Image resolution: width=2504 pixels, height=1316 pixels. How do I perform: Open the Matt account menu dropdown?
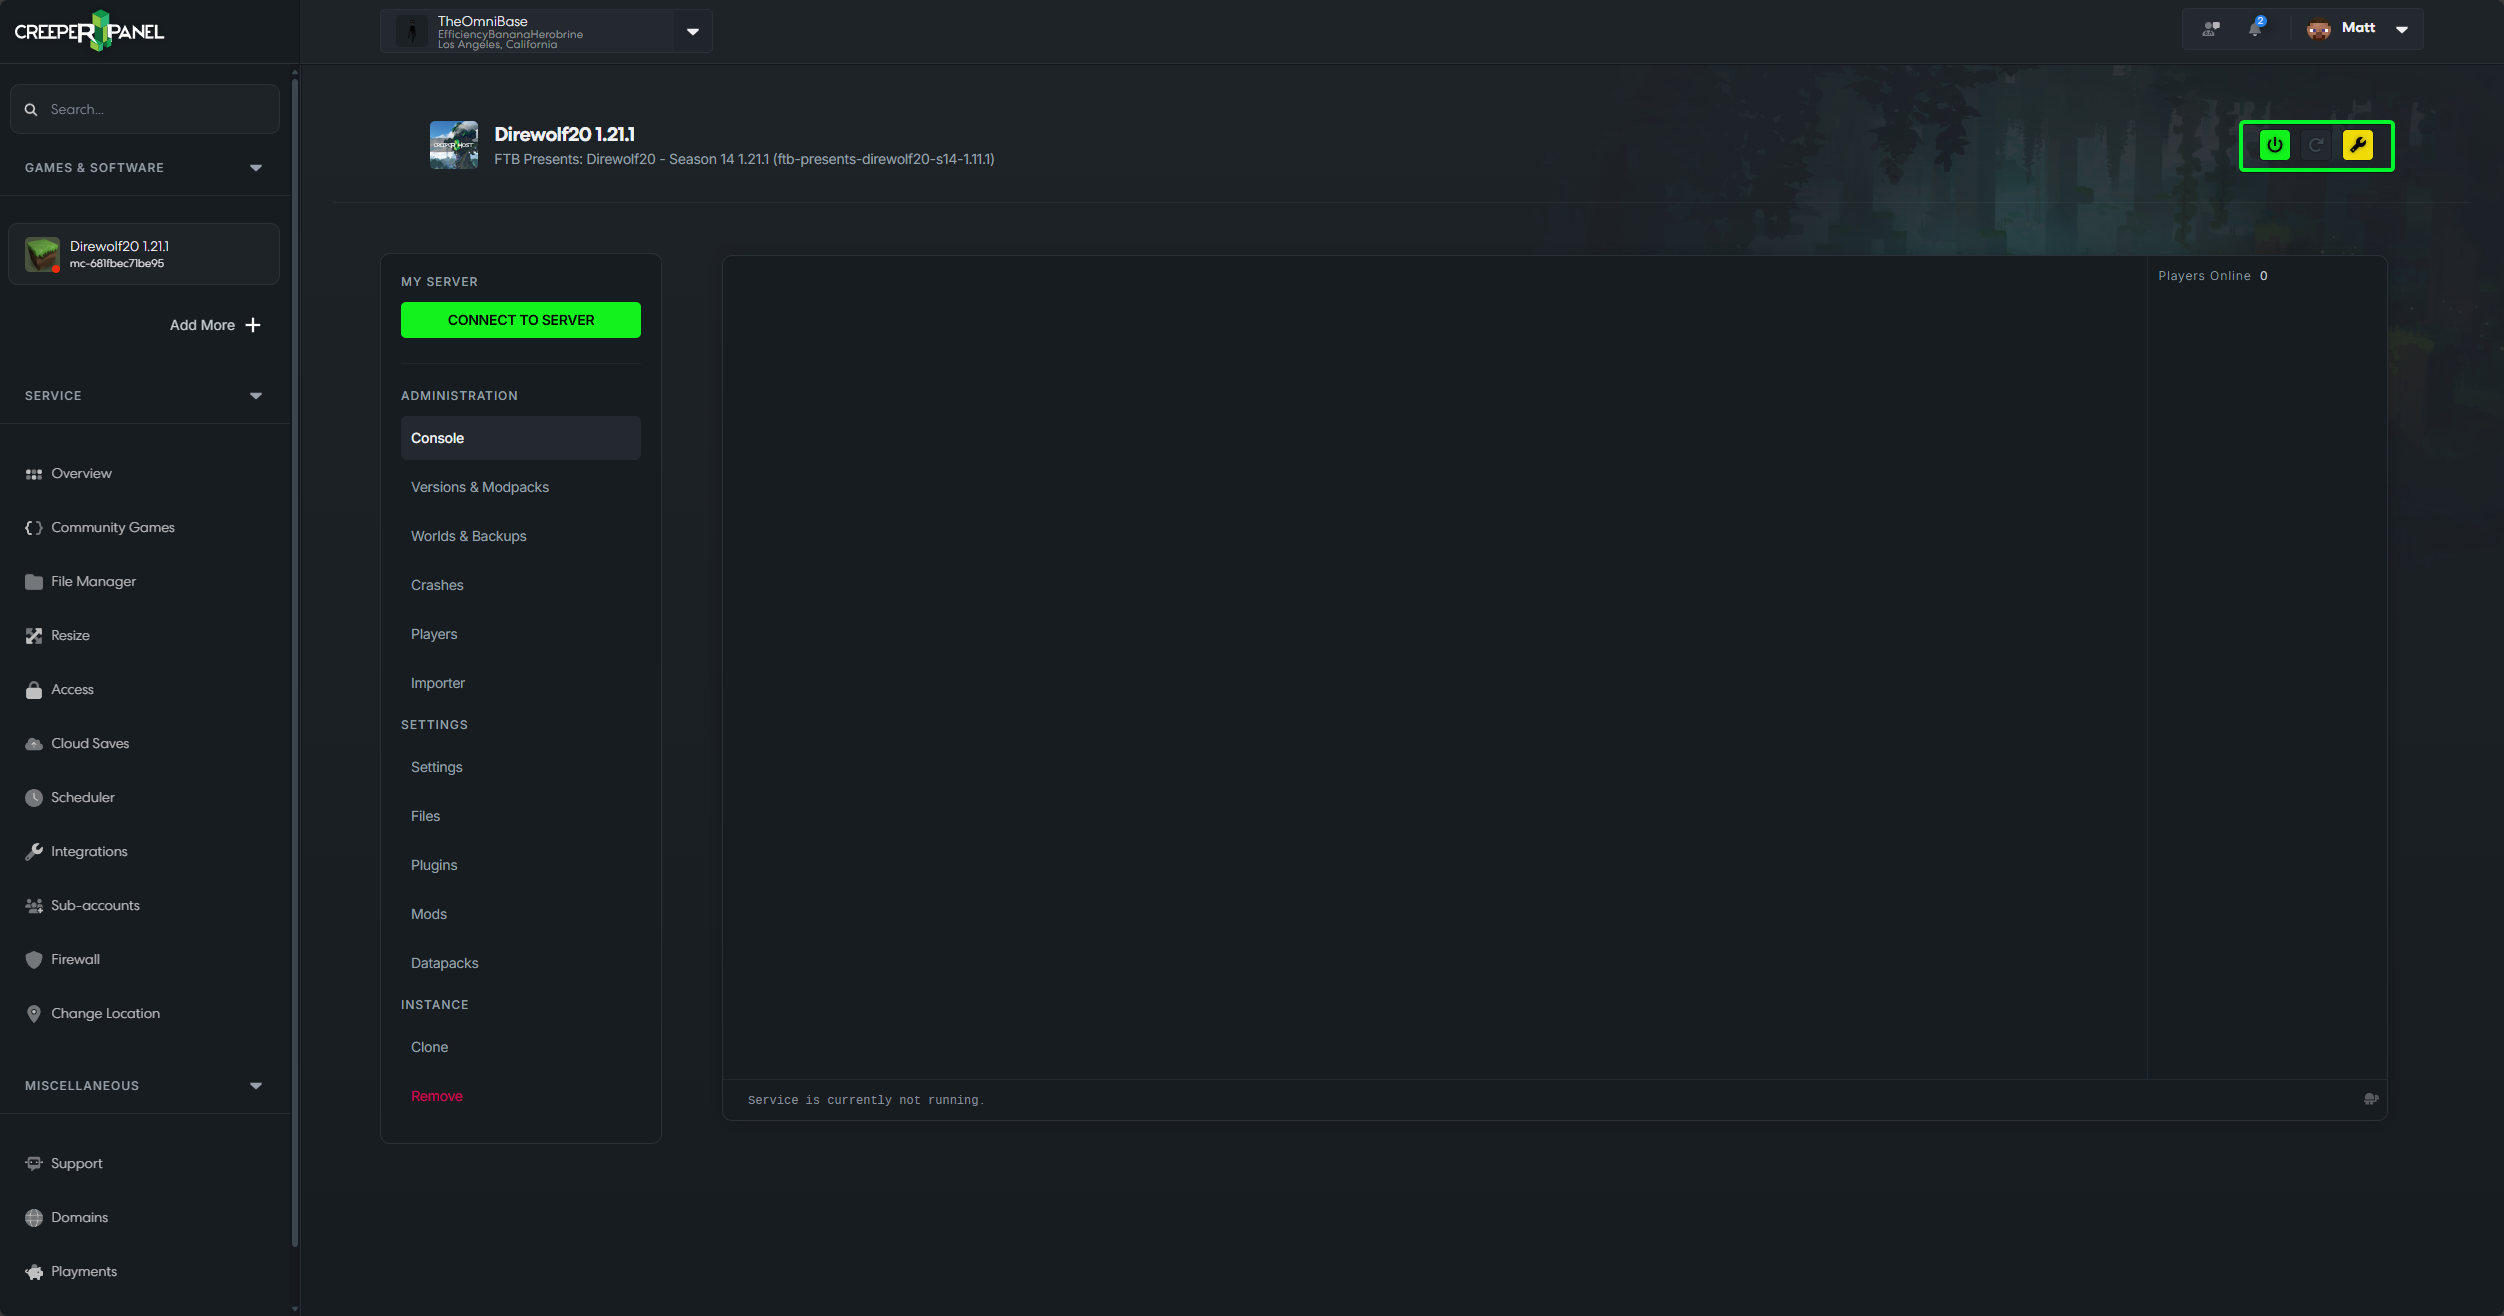2402,29
